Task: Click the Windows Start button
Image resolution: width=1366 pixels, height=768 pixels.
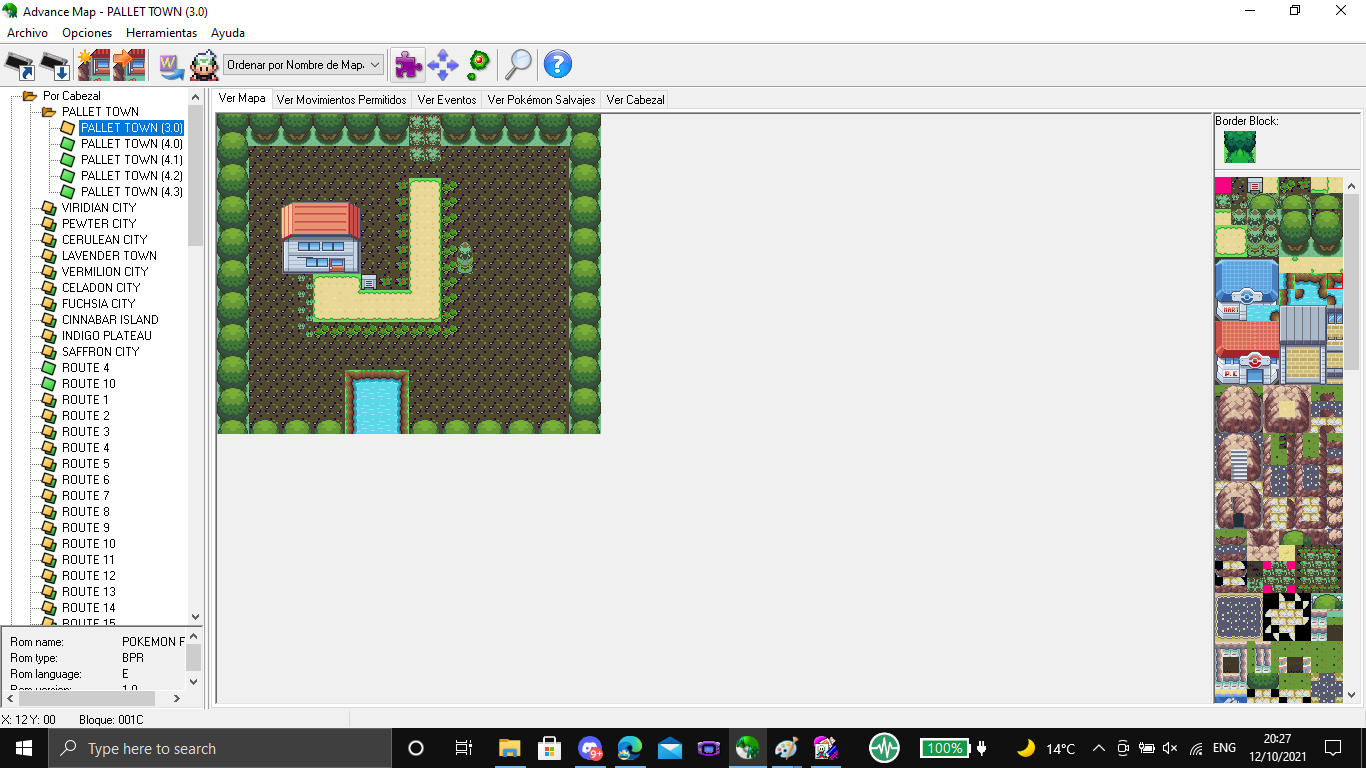Action: point(23,748)
